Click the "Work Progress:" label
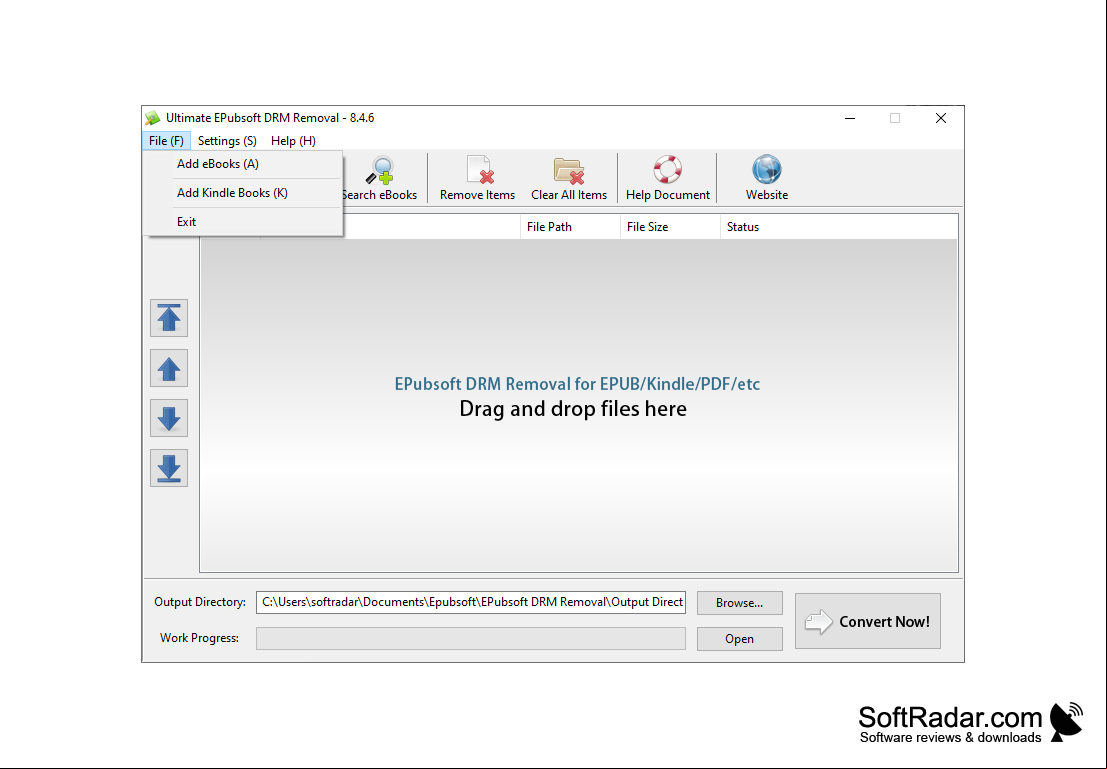 199,638
